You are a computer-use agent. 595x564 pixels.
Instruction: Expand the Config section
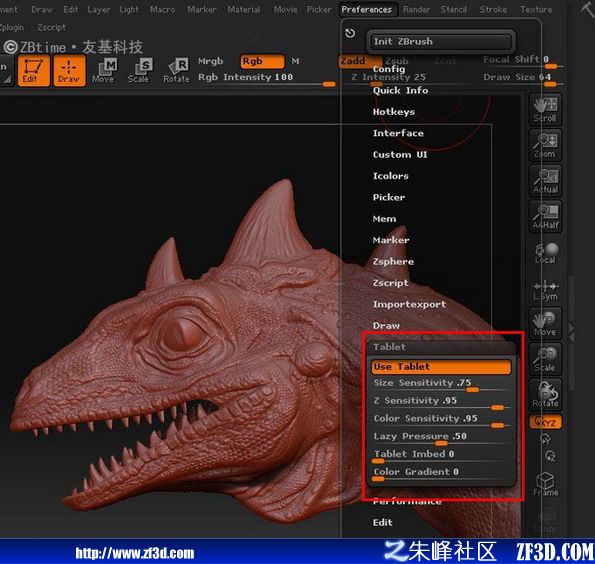[389, 69]
